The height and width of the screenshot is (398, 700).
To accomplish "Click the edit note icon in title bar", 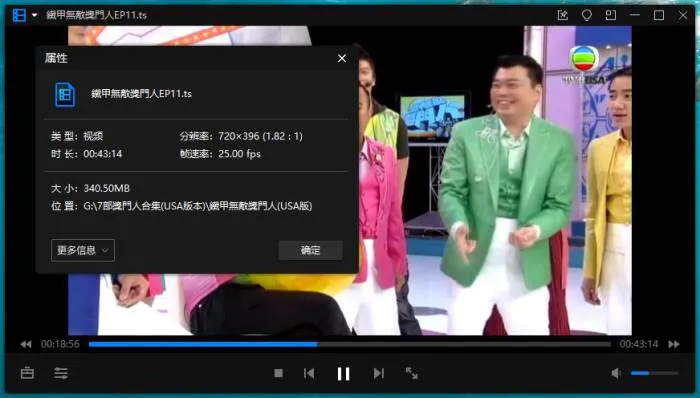I will click(x=562, y=15).
